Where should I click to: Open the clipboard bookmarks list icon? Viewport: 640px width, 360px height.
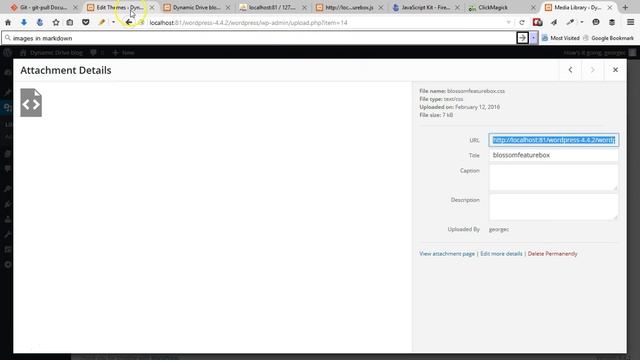point(70,22)
